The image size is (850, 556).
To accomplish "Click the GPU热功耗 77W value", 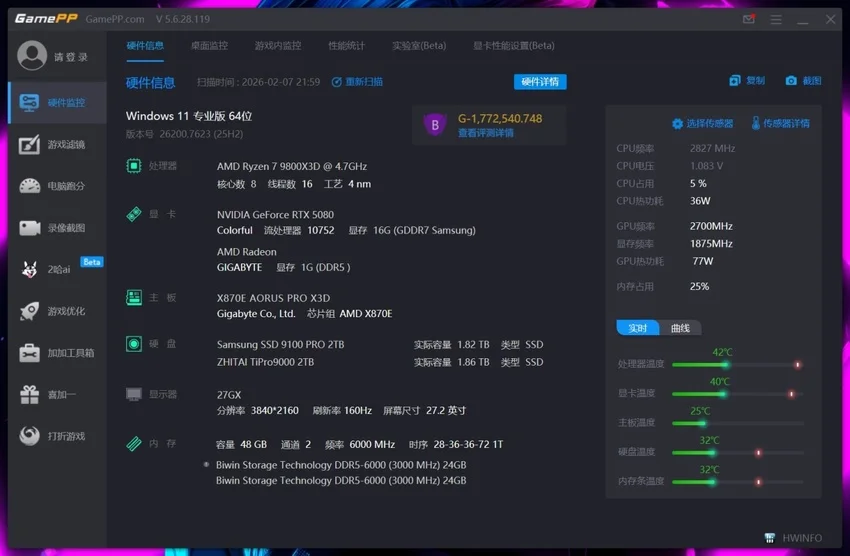I will (x=703, y=261).
